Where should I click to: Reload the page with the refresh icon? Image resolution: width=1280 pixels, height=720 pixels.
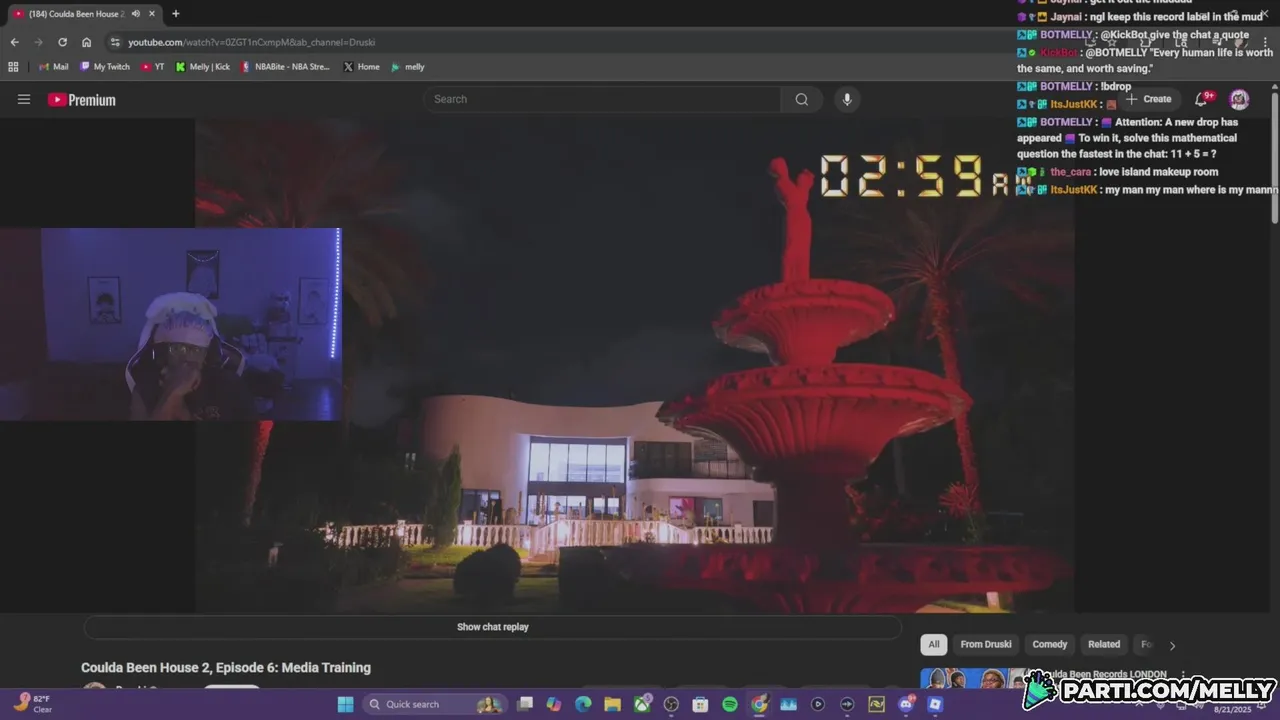click(62, 42)
